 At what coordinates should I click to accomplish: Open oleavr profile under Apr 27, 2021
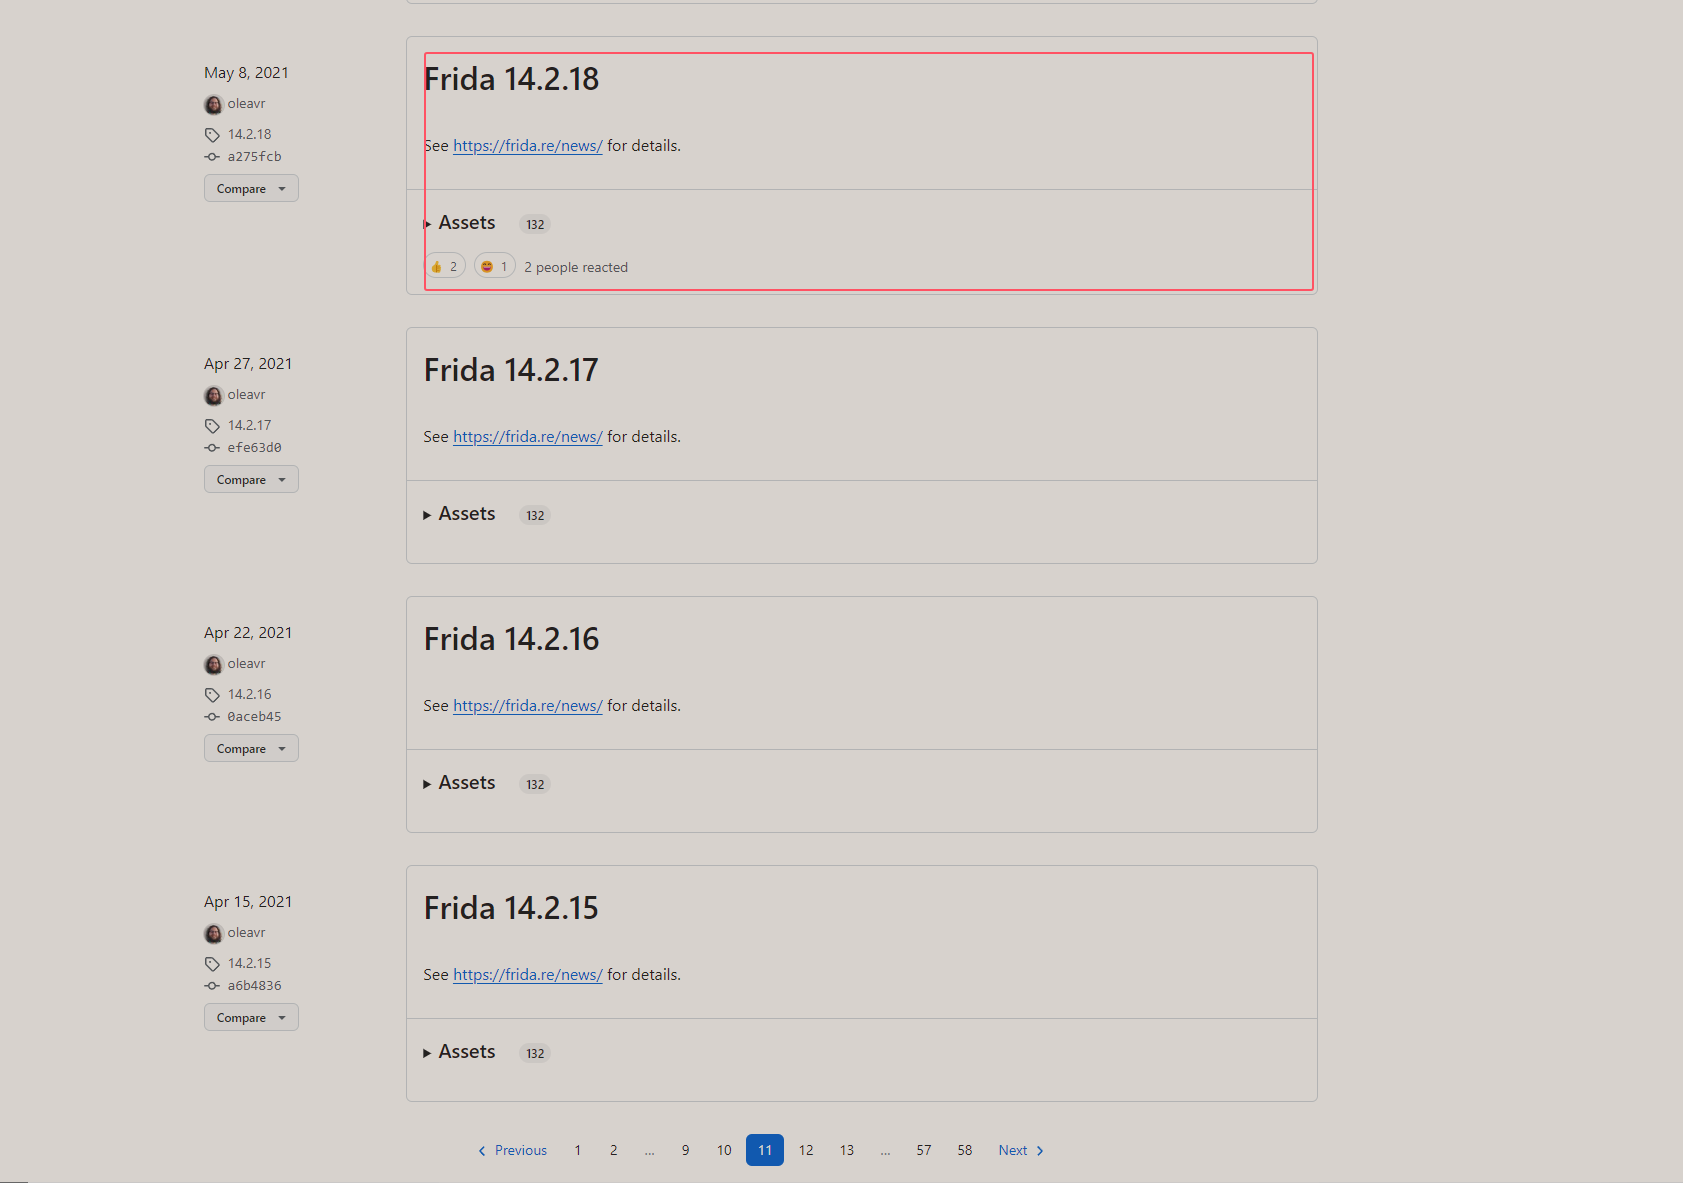pos(246,395)
